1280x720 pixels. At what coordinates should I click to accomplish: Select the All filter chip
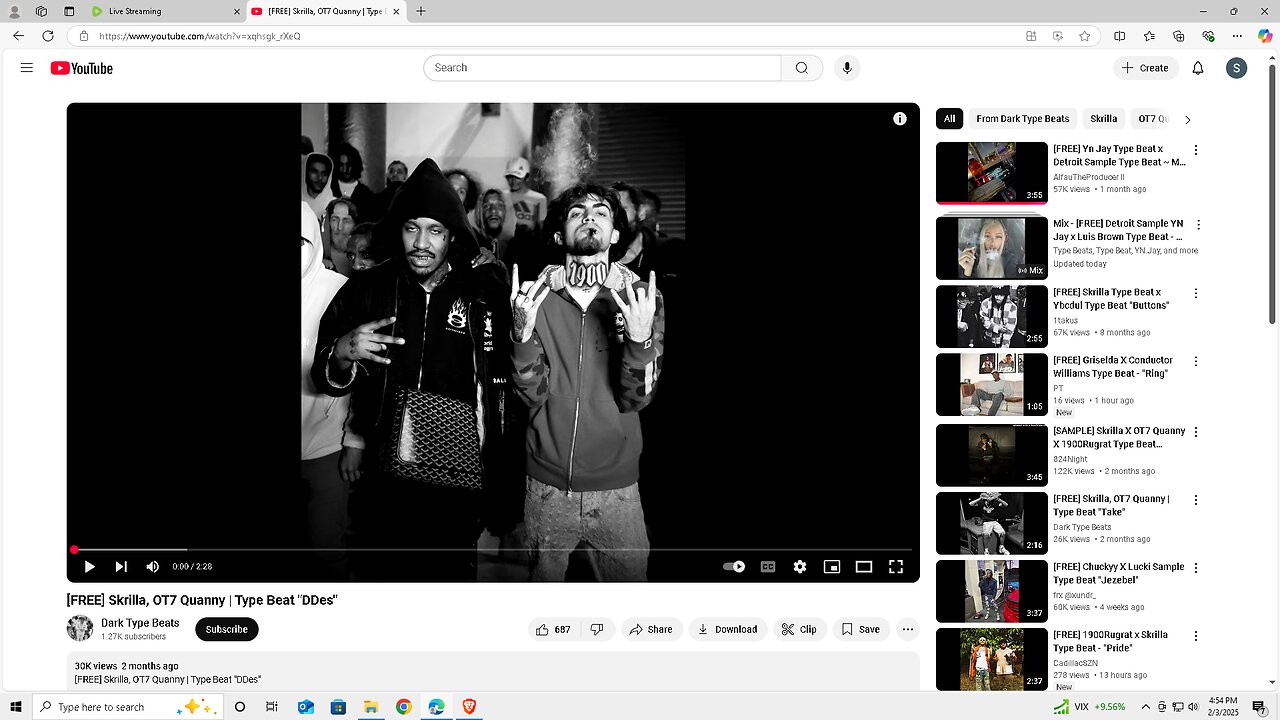pos(949,119)
